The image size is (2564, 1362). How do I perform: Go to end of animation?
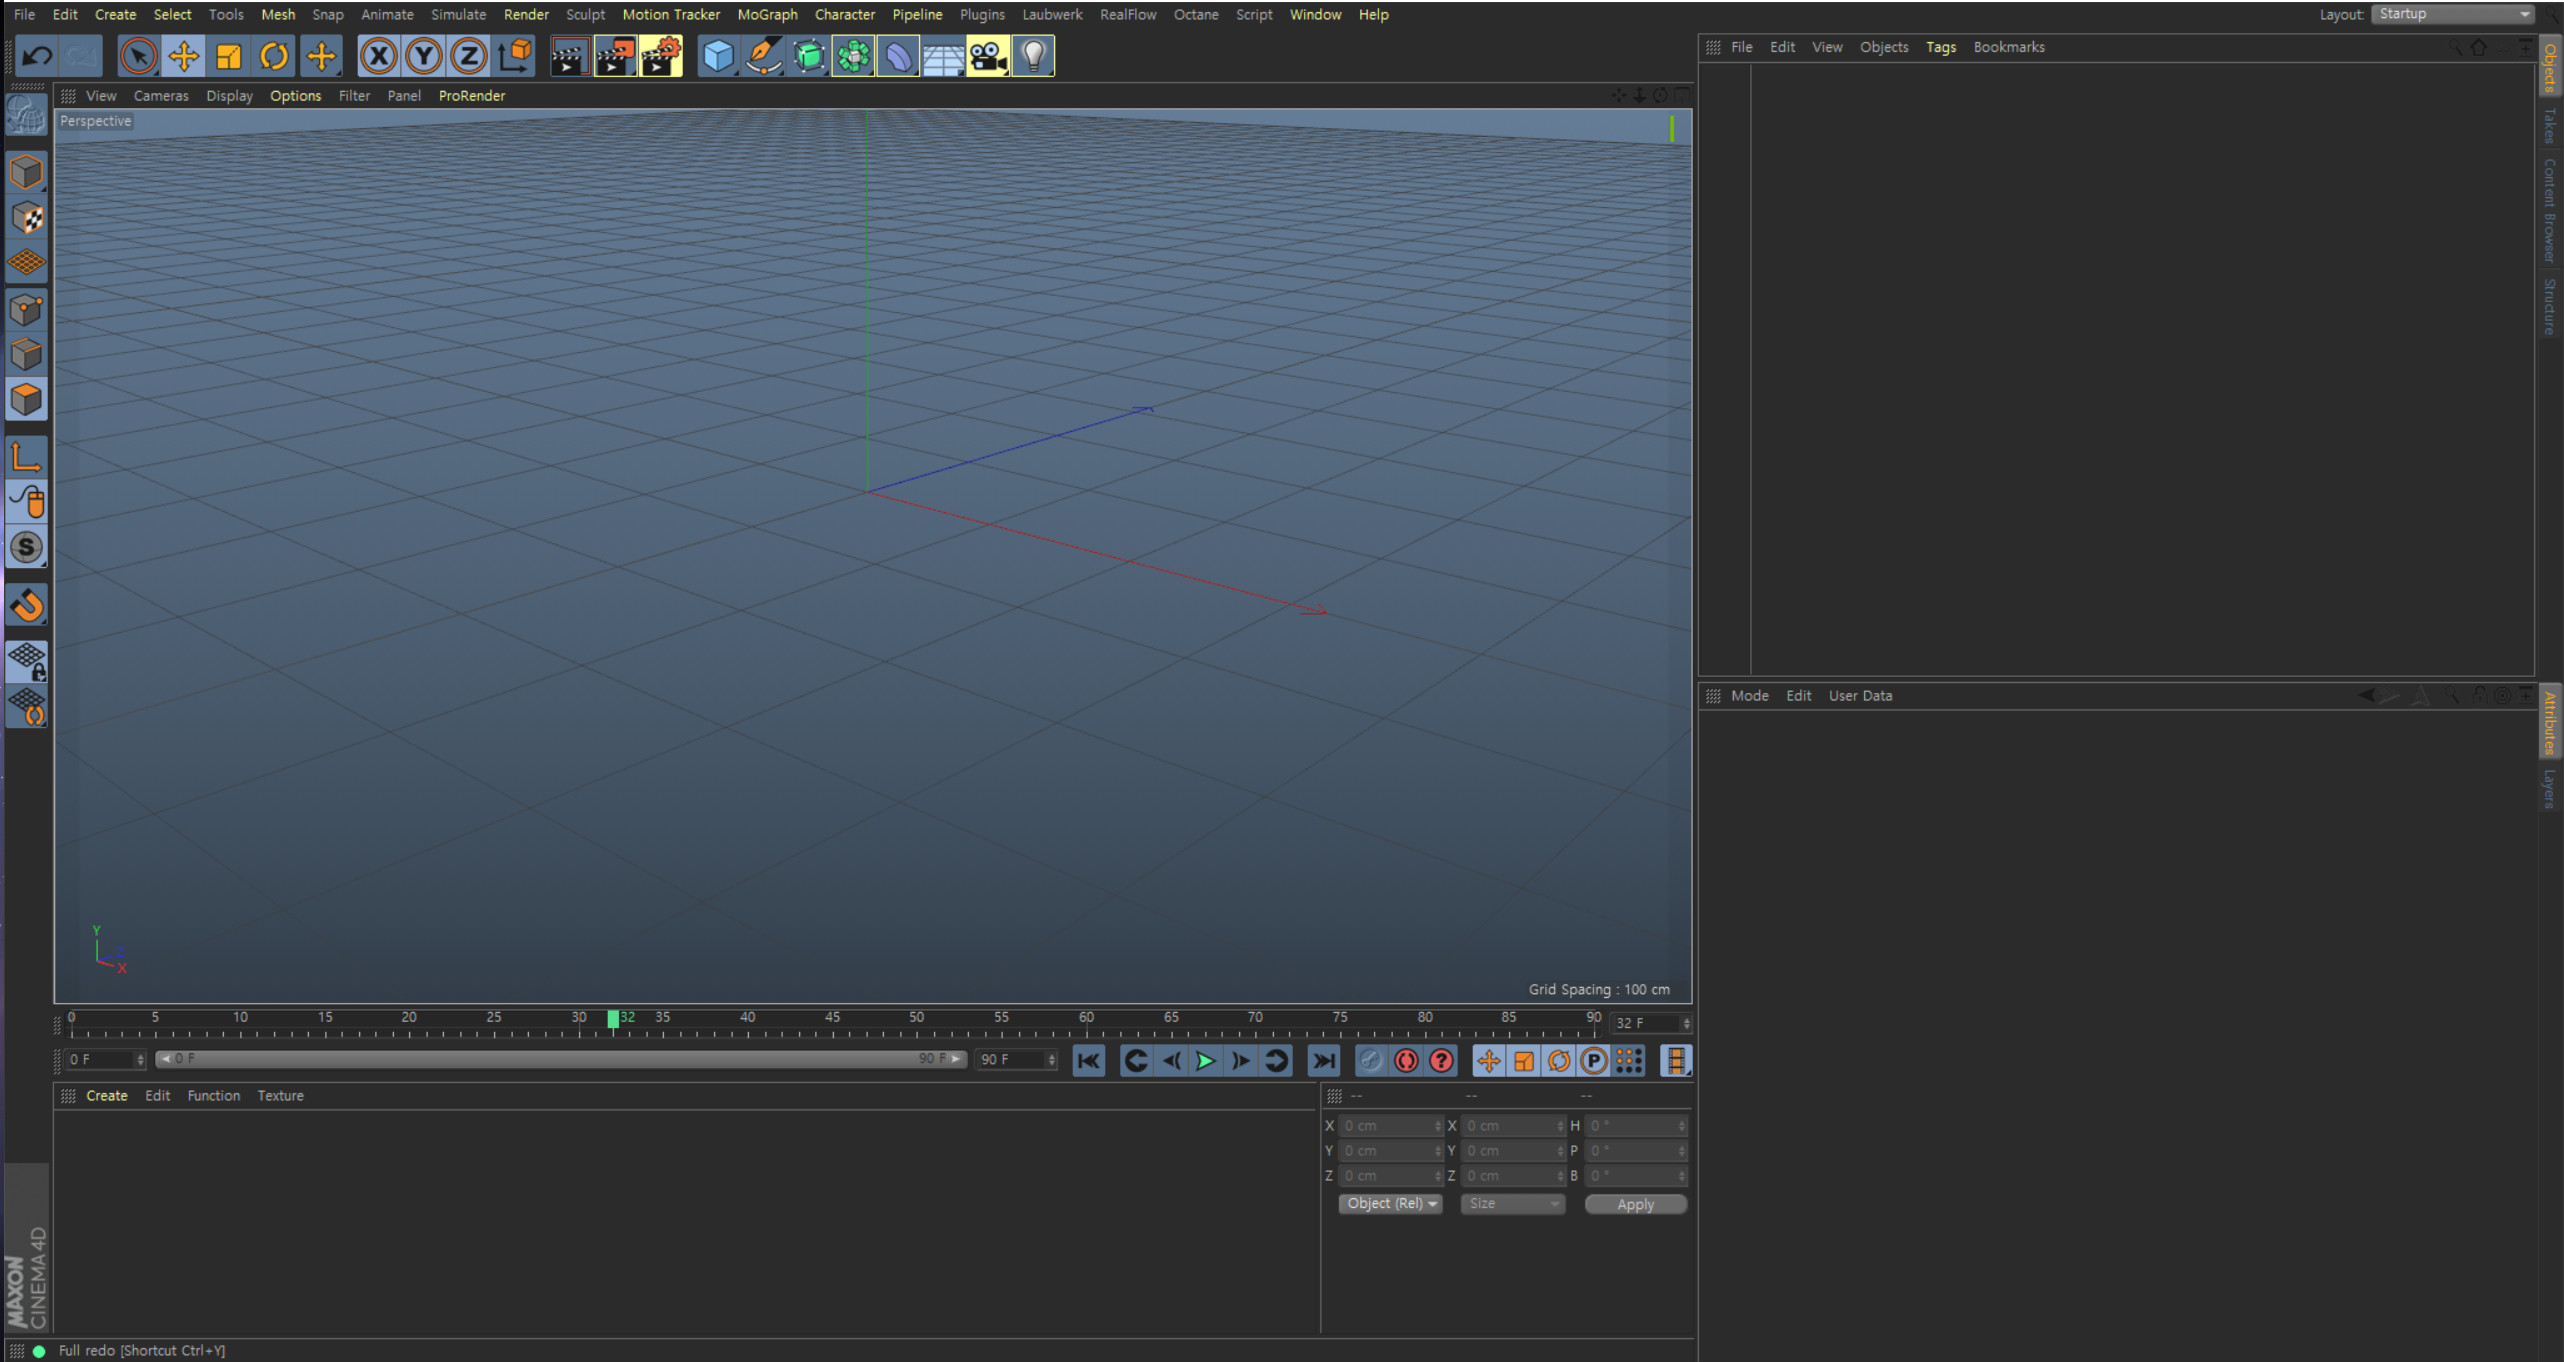click(x=1323, y=1061)
